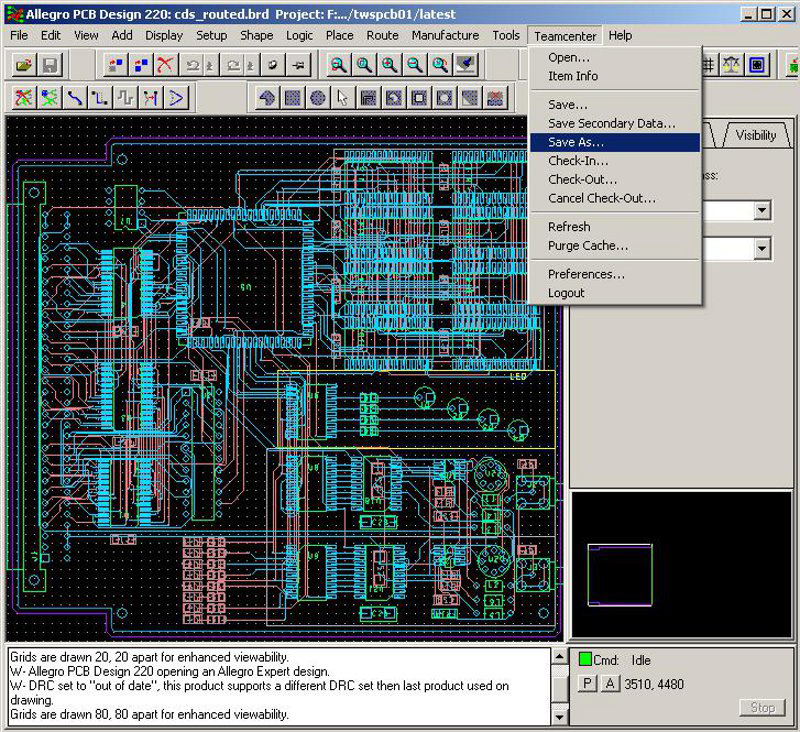Toggle the grid hash icon
Image resolution: width=800 pixels, height=732 pixels.
click(709, 65)
